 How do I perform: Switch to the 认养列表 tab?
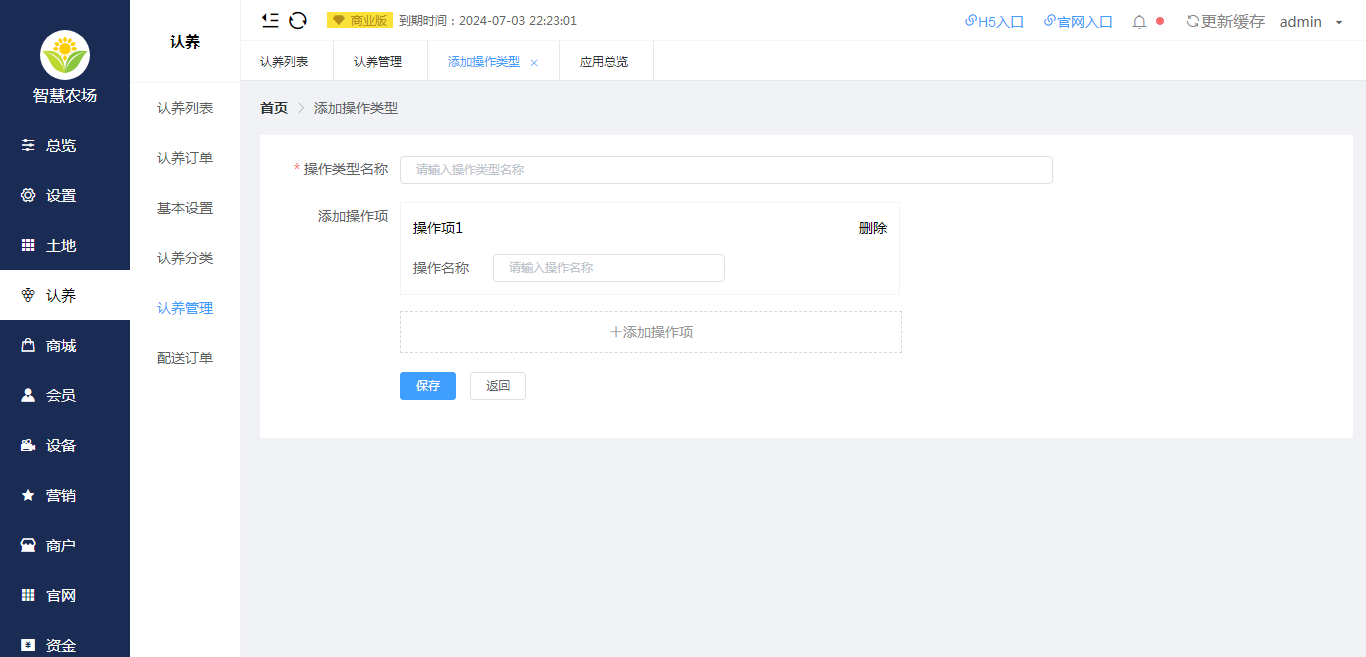(x=286, y=61)
